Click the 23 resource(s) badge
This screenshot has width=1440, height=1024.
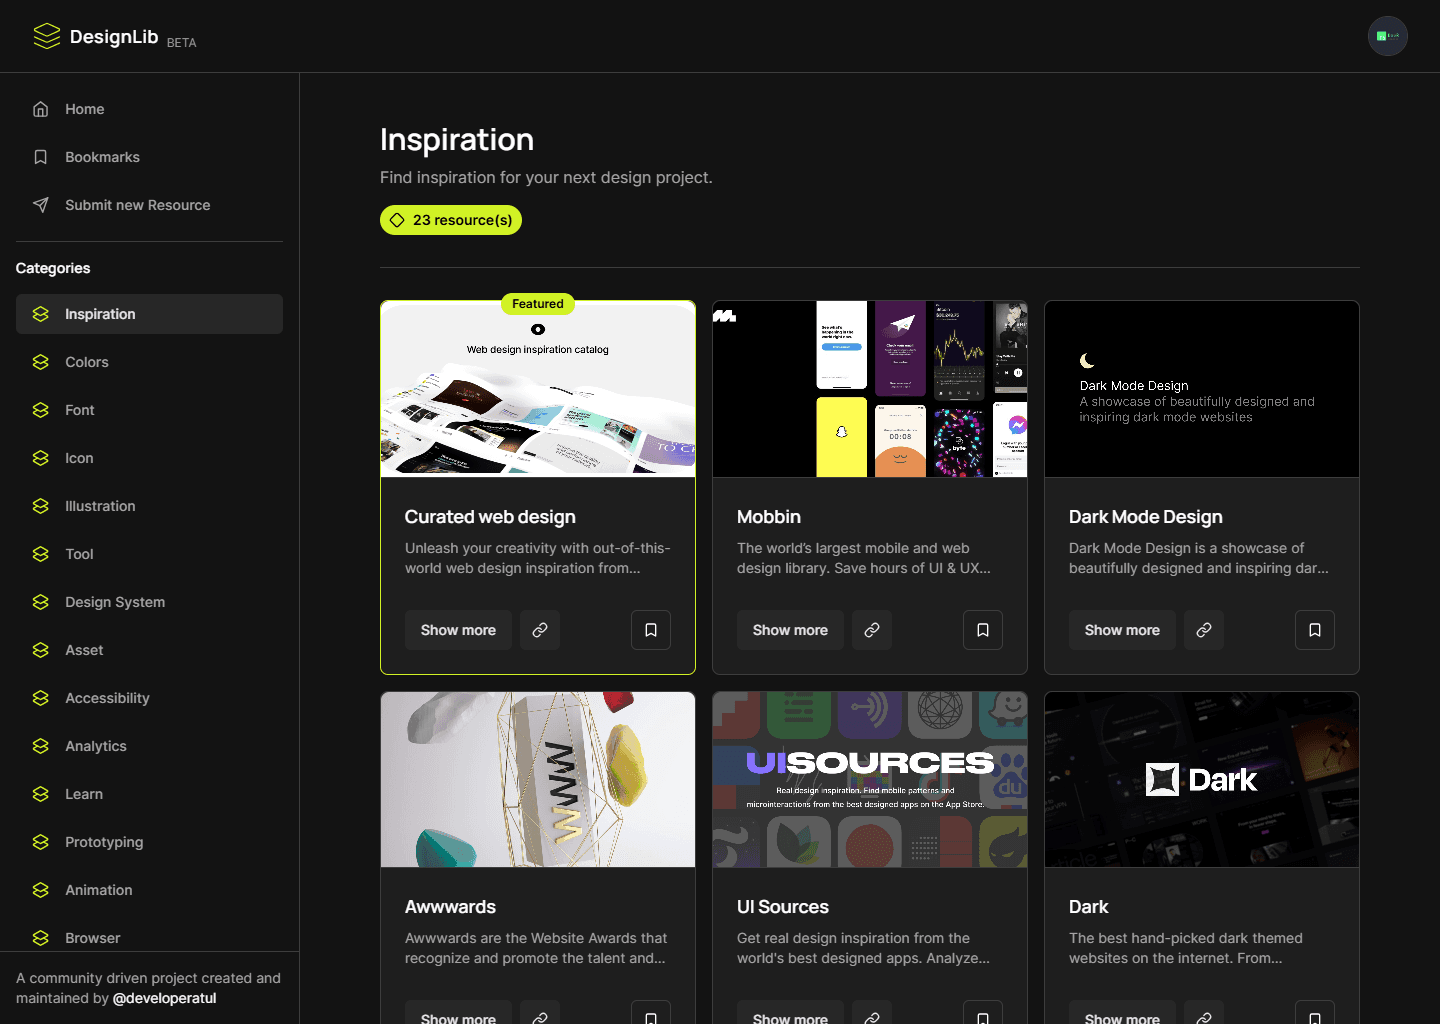tap(451, 220)
